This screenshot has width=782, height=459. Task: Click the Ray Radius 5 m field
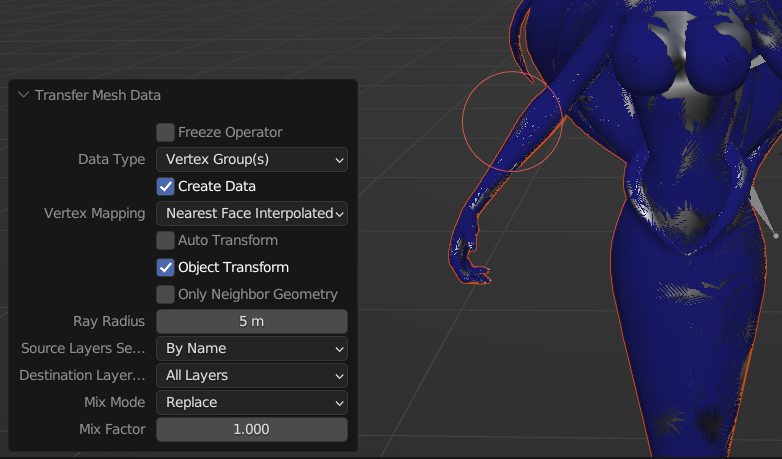pos(252,321)
